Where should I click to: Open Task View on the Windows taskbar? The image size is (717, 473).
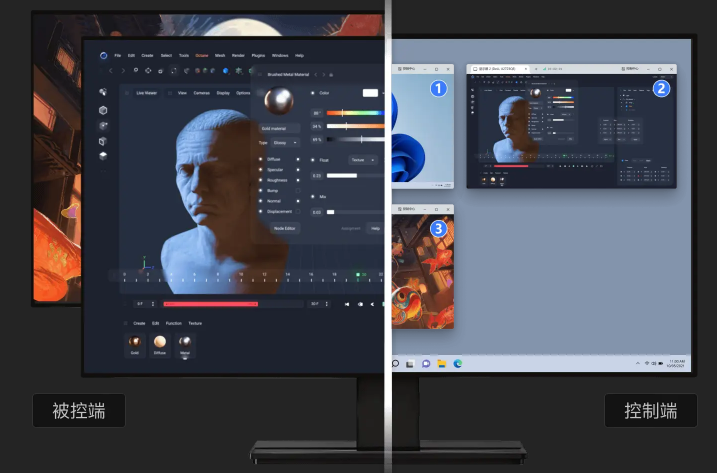[410, 364]
